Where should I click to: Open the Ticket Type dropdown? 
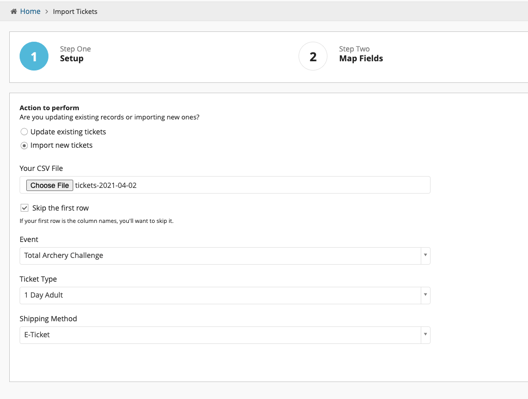tap(225, 295)
